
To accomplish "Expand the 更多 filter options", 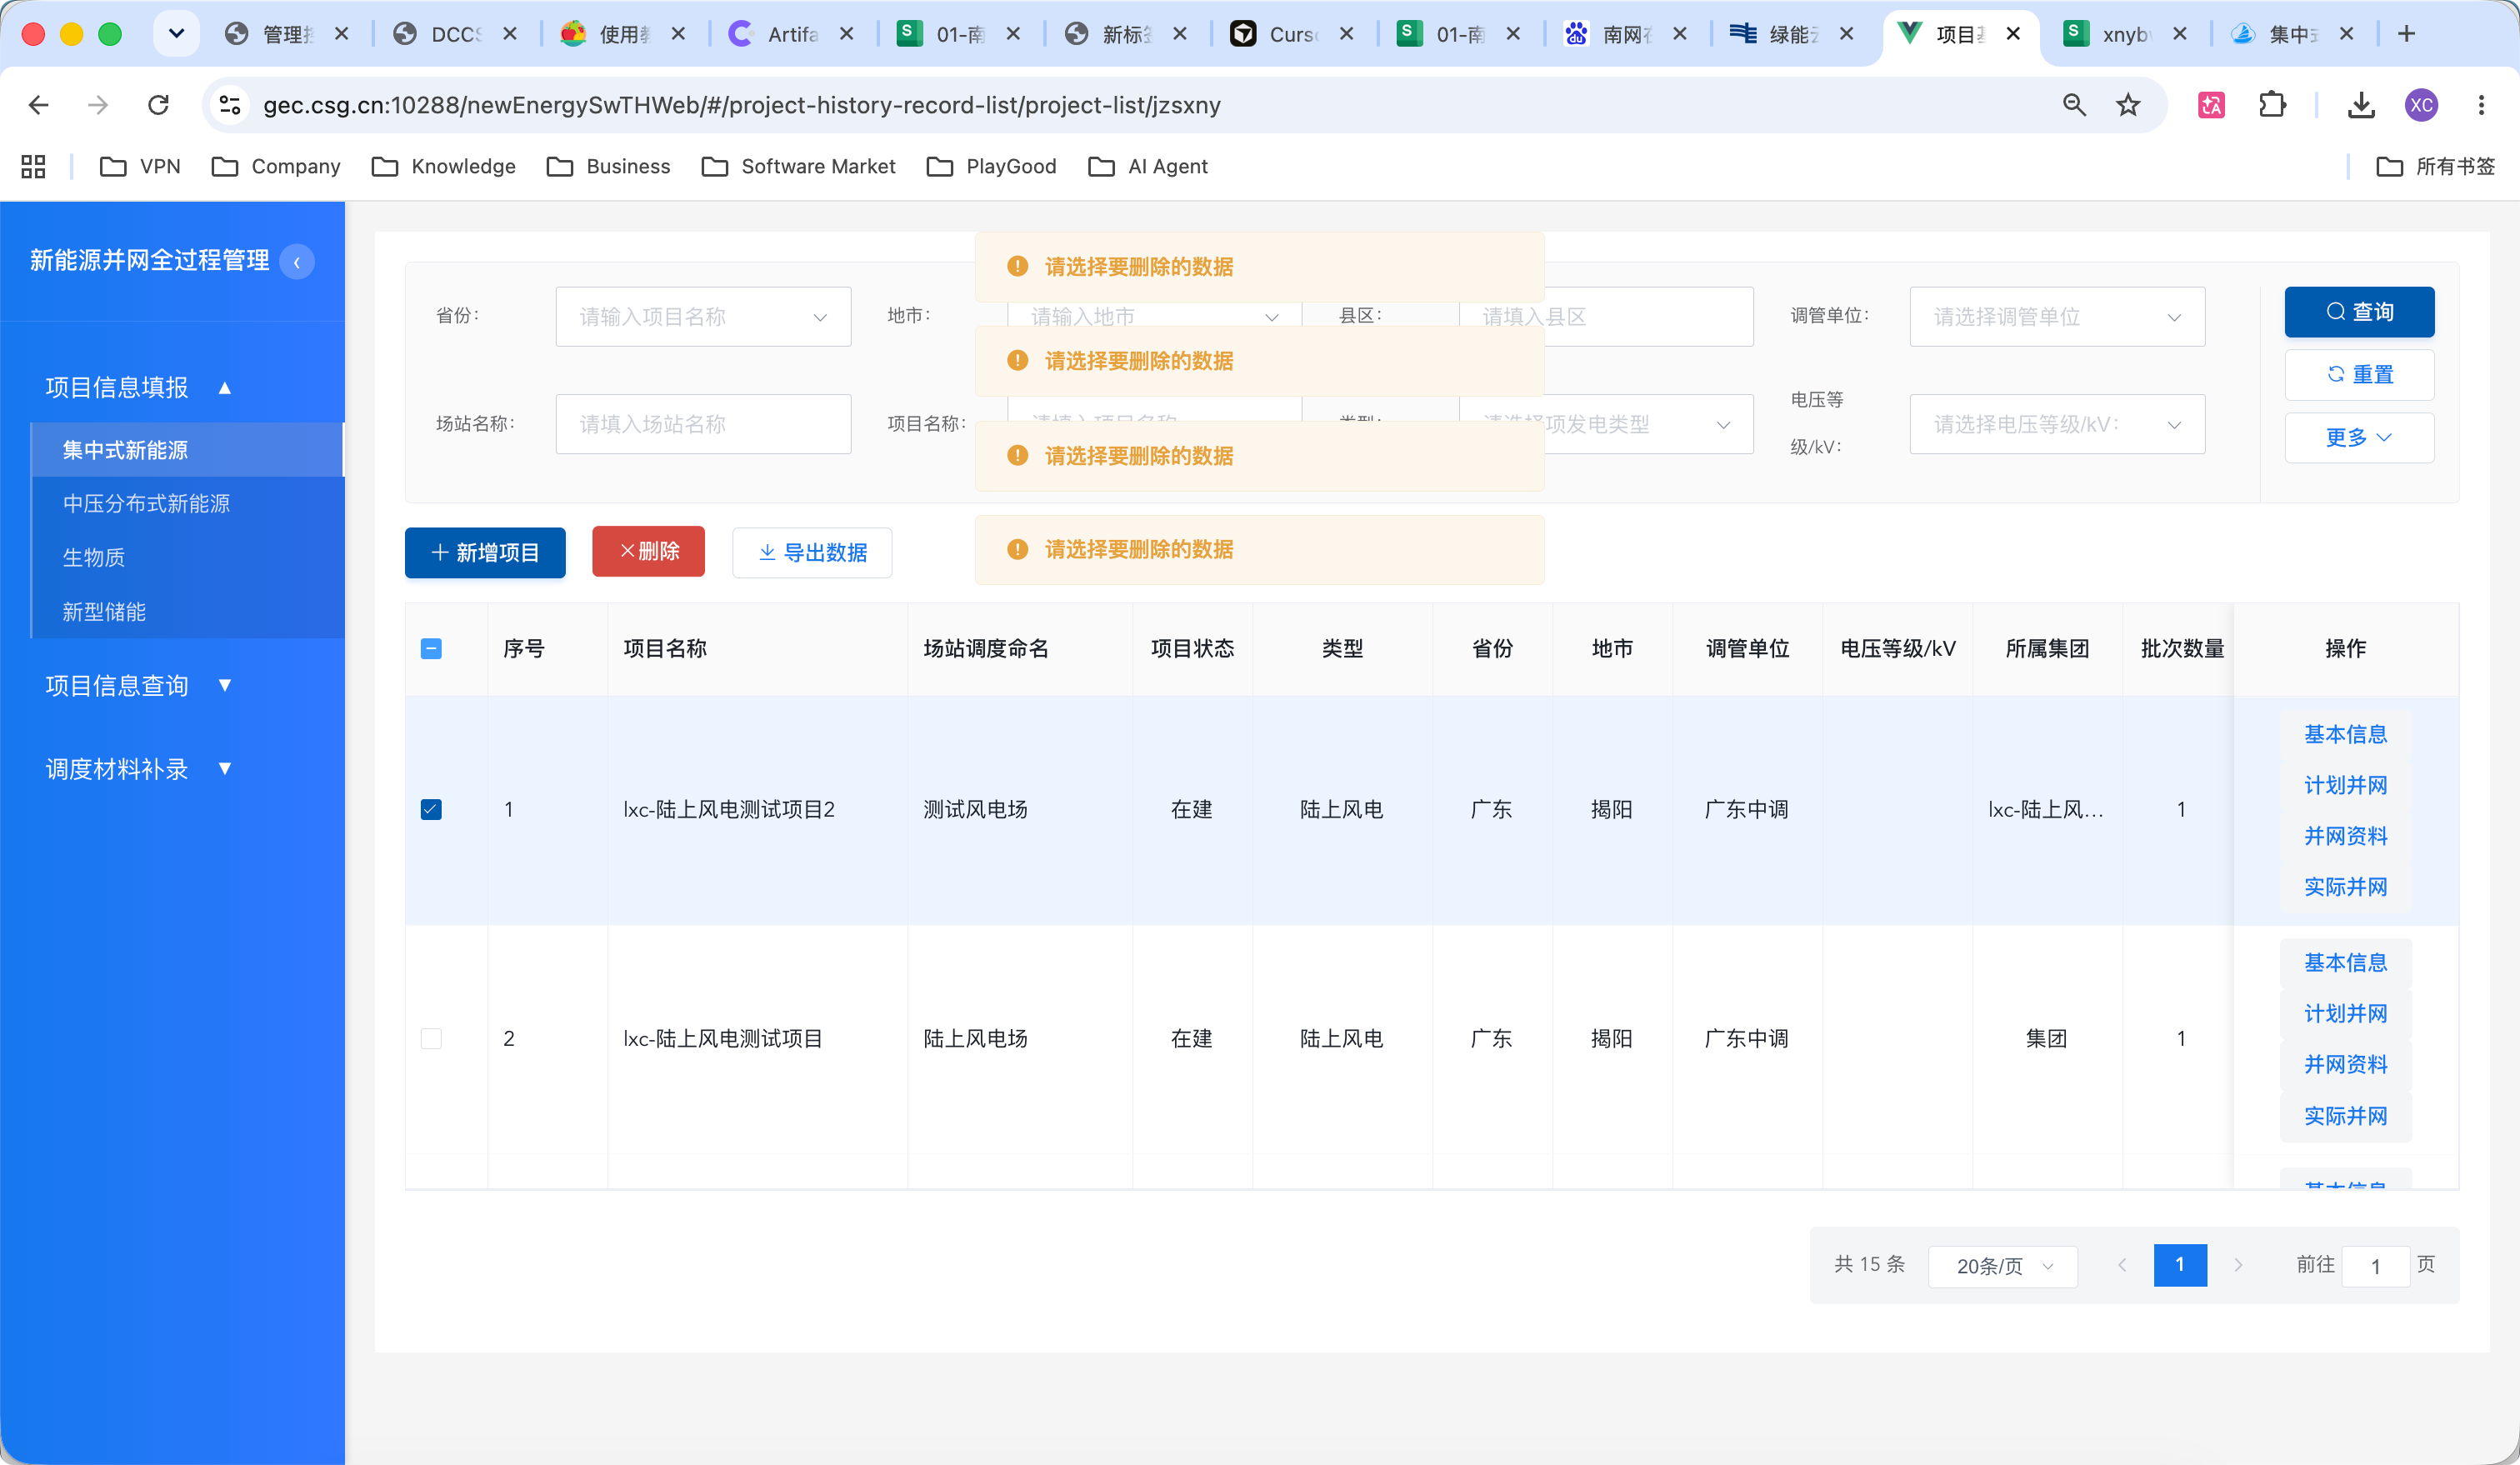I will tap(2359, 438).
